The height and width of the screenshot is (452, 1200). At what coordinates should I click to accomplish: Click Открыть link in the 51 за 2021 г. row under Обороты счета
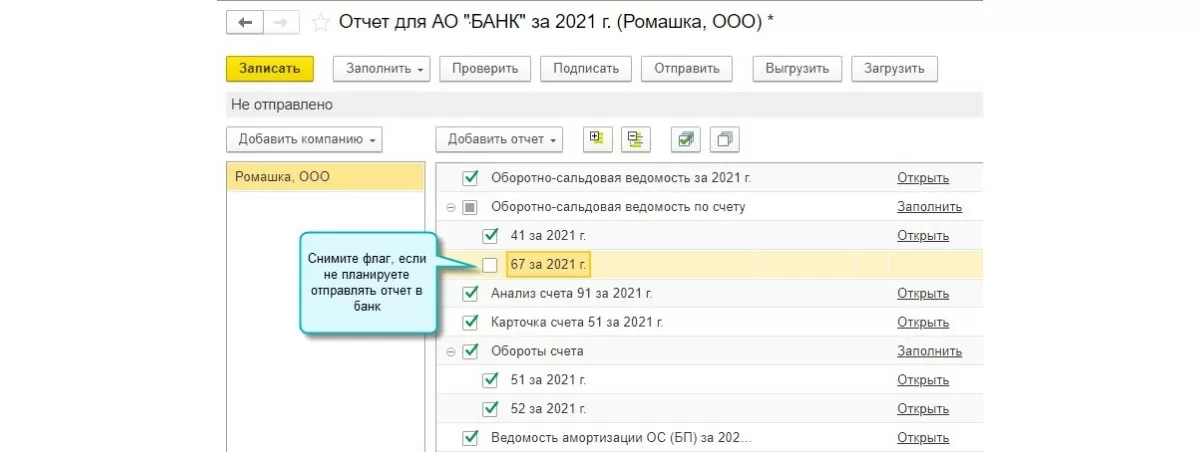[923, 380]
